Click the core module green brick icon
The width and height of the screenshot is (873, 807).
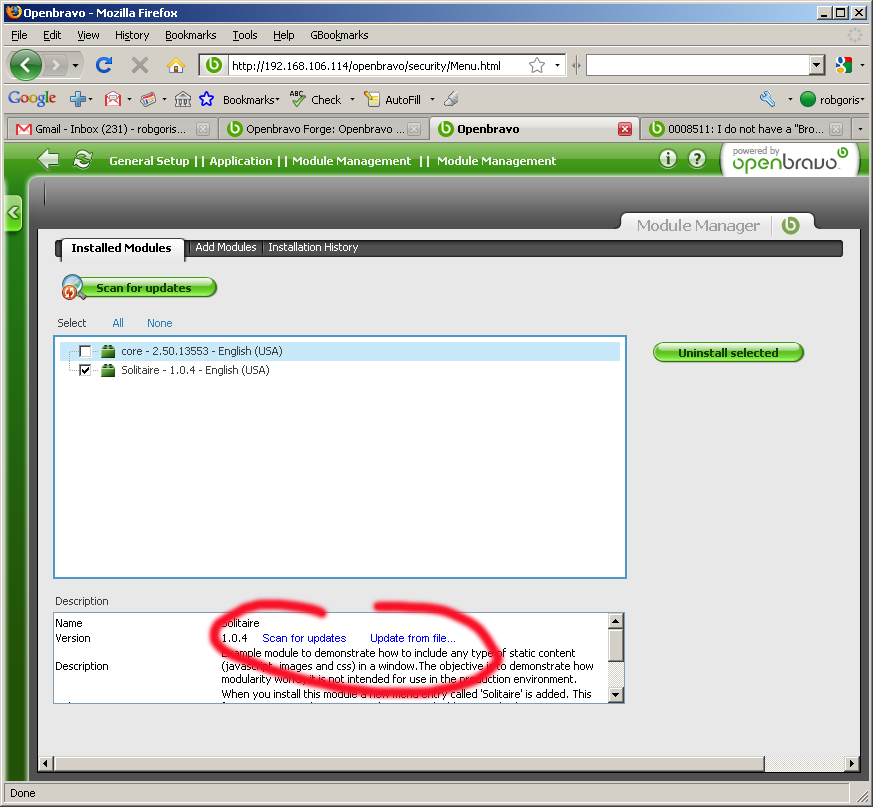[x=108, y=351]
